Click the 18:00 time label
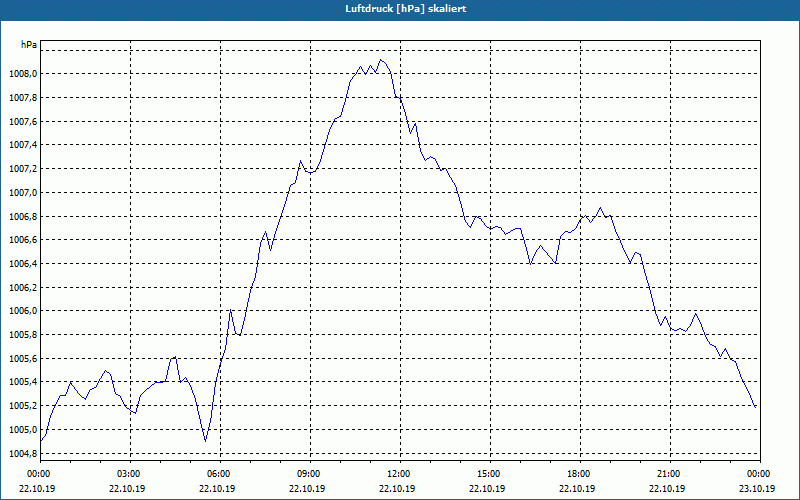 (x=579, y=474)
